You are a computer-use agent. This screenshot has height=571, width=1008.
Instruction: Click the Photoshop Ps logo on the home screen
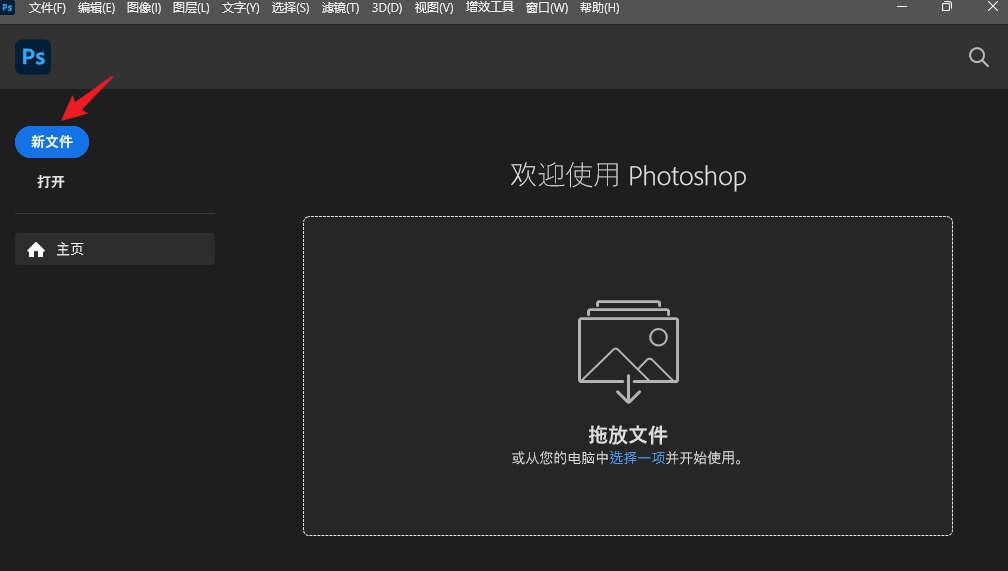click(33, 57)
